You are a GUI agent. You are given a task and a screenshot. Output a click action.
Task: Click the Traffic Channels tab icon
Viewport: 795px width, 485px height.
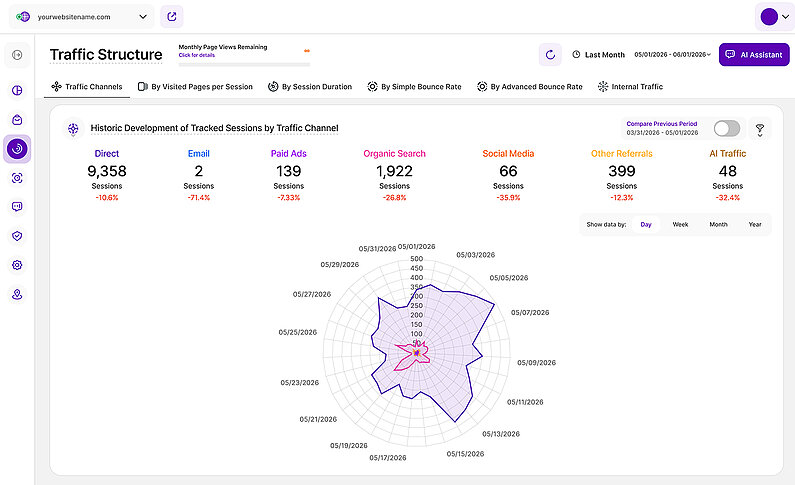tap(56, 87)
